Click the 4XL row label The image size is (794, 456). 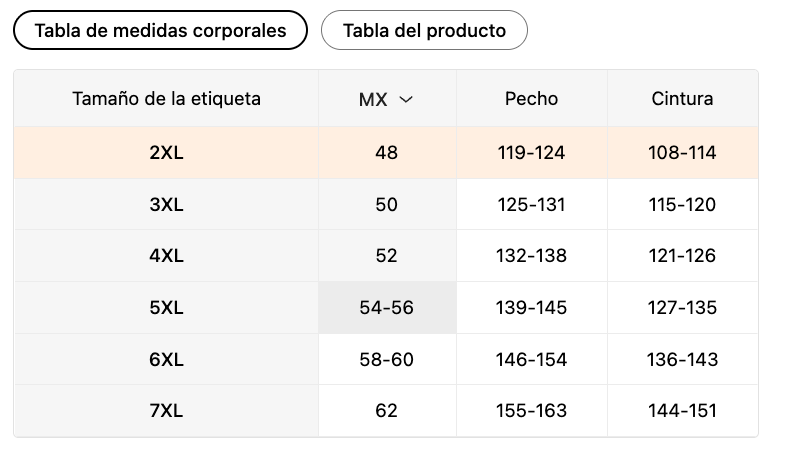(x=166, y=256)
